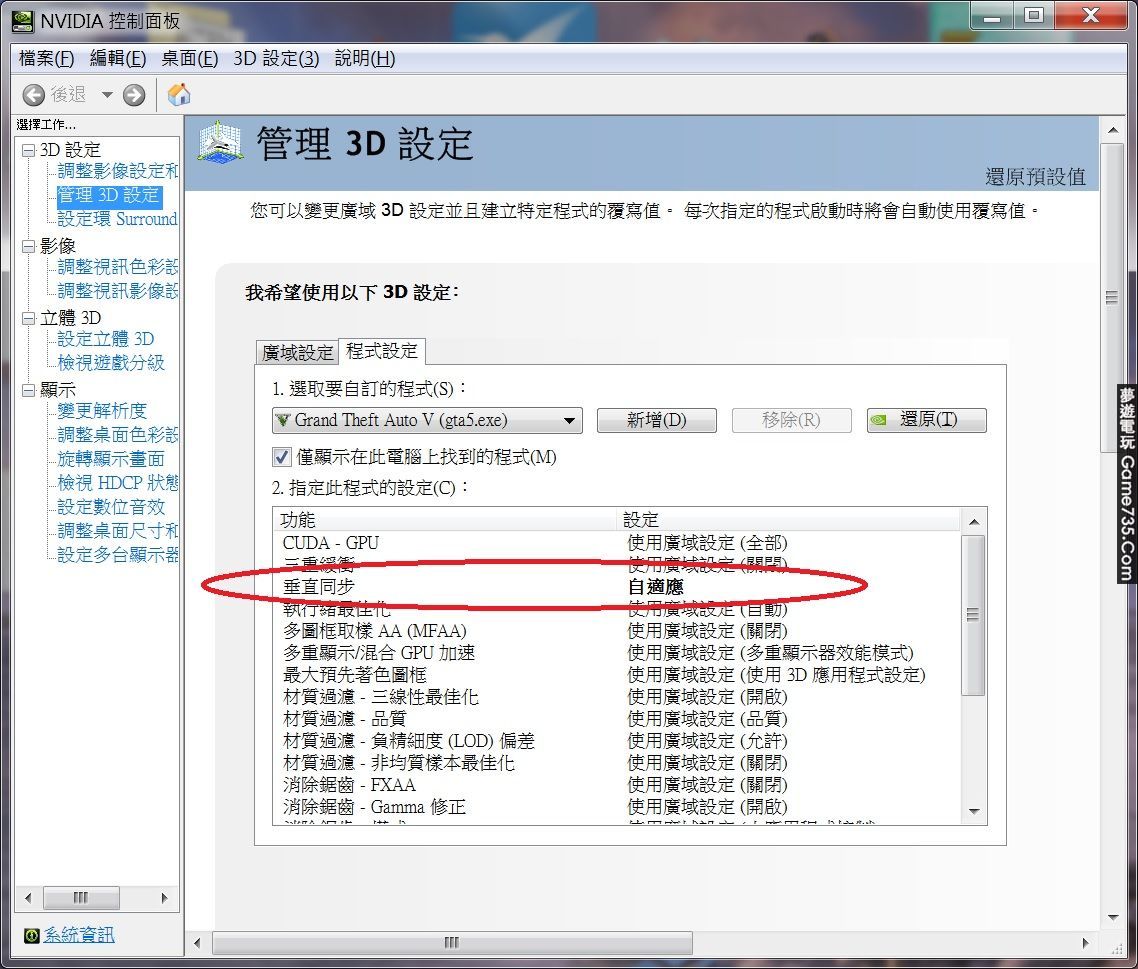Click the main panel scroll-right arrow
Viewport: 1138px width, 969px height.
(1086, 943)
